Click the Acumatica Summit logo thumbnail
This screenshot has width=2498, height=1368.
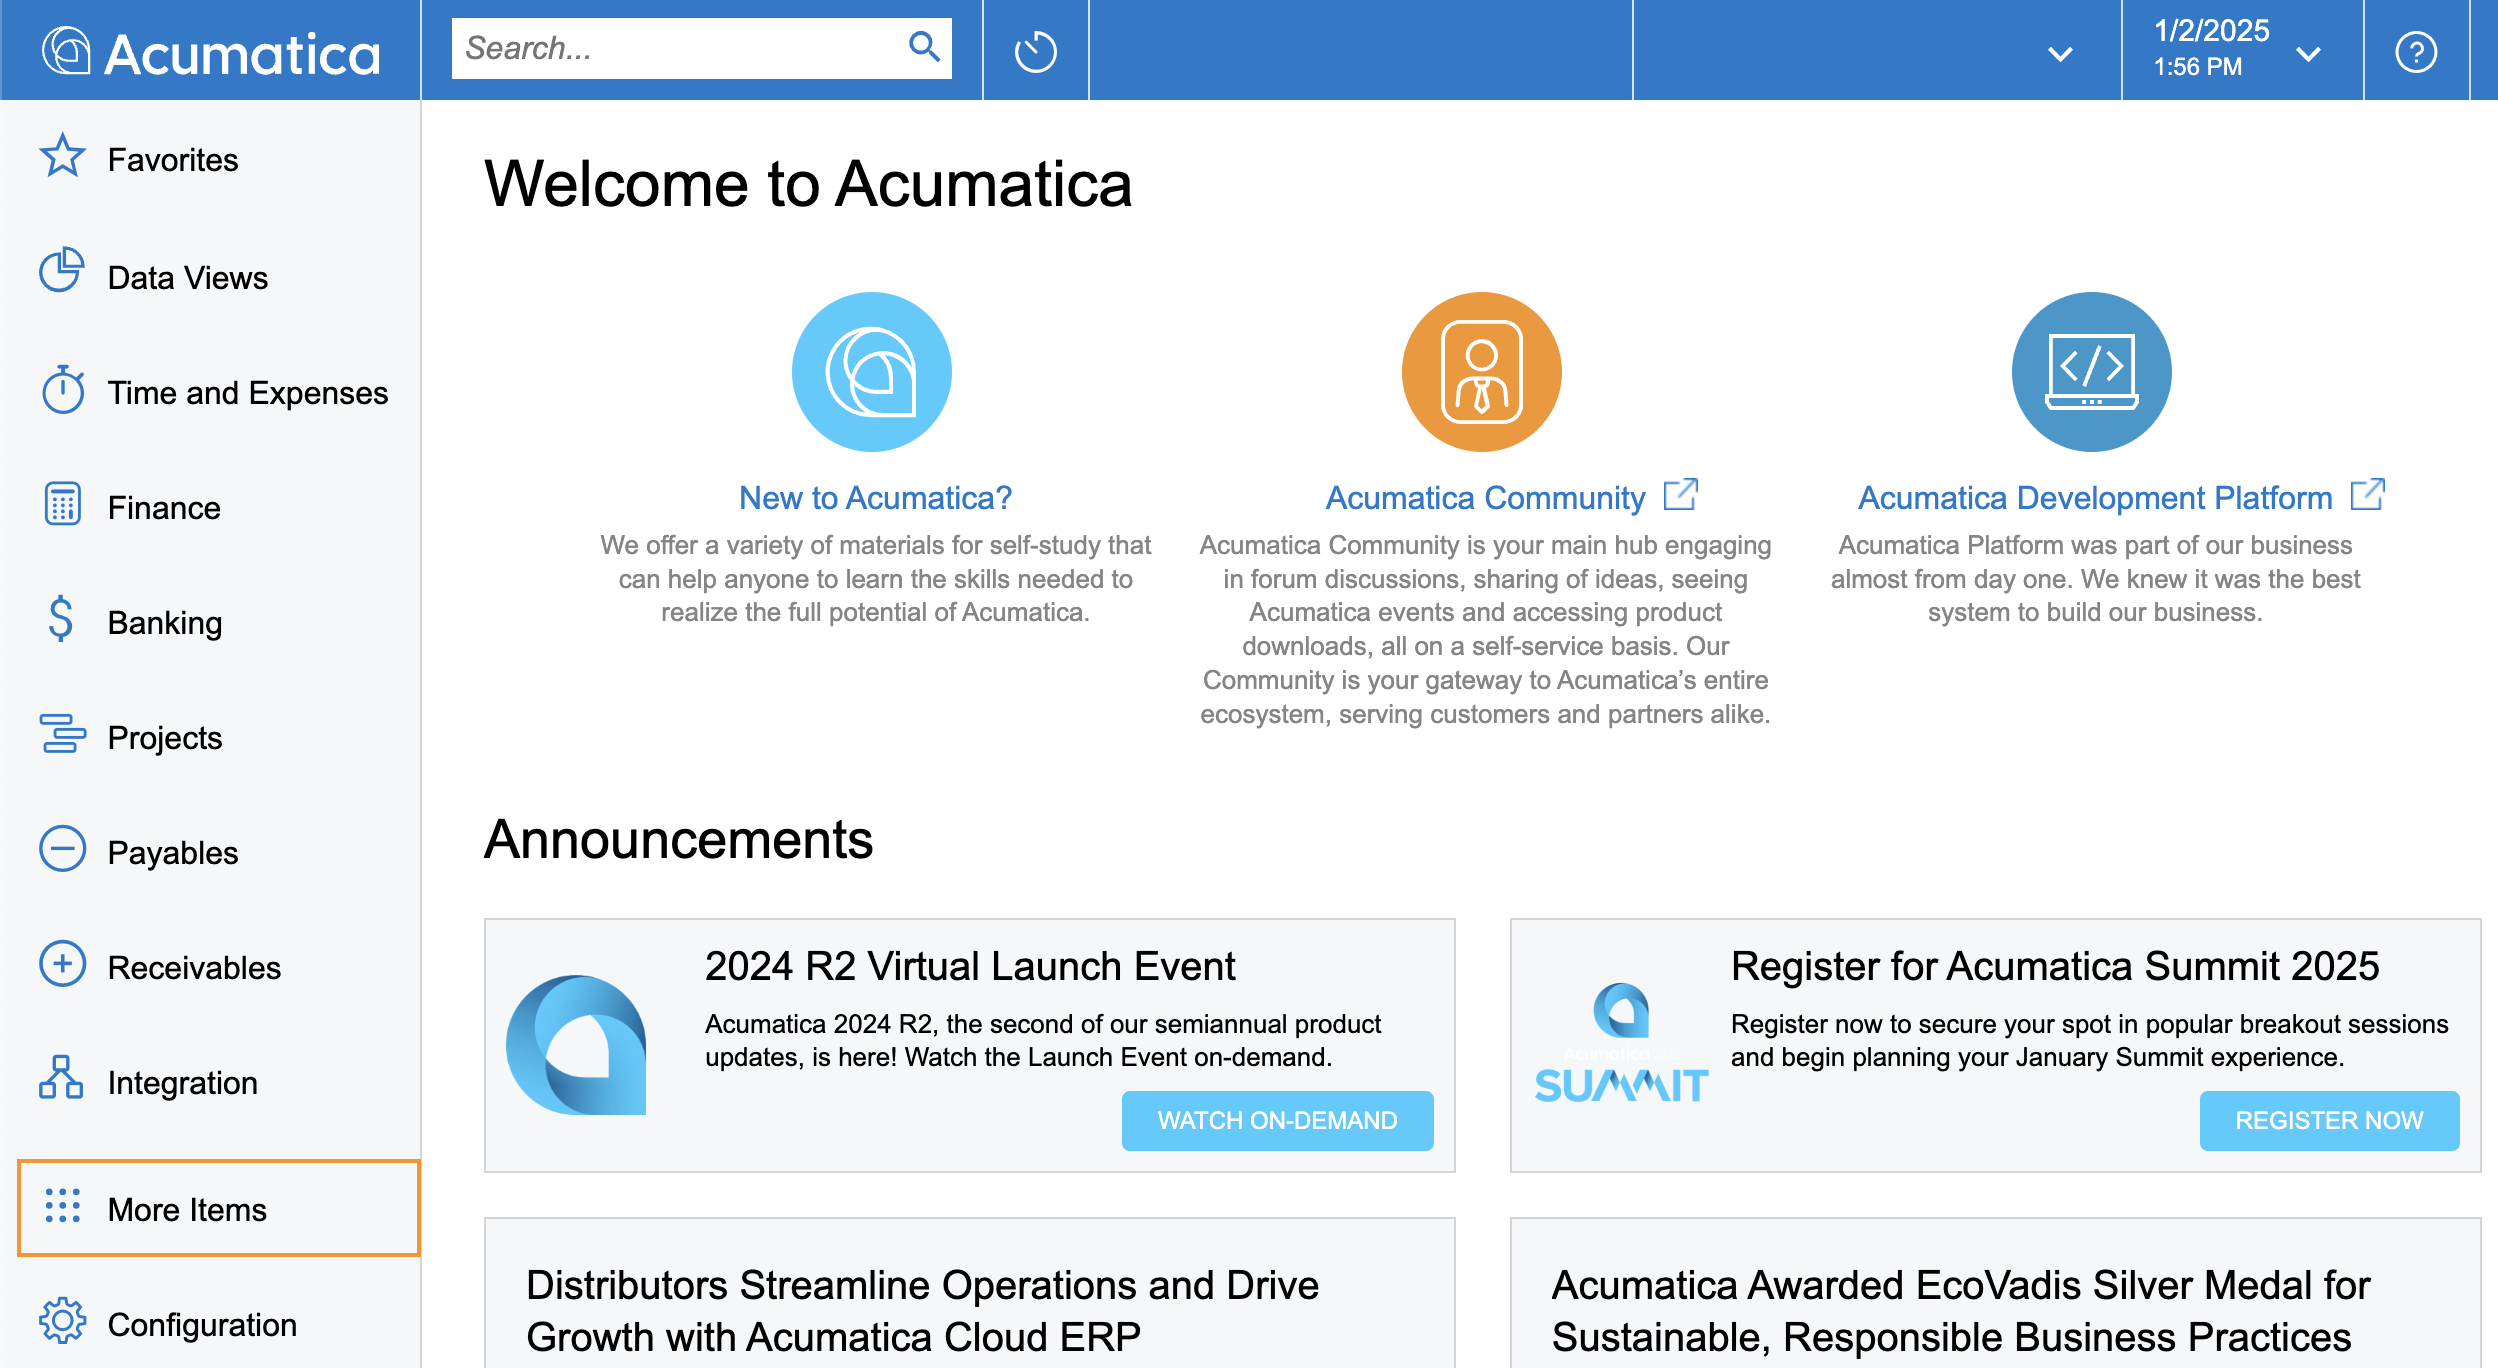(x=1621, y=1044)
